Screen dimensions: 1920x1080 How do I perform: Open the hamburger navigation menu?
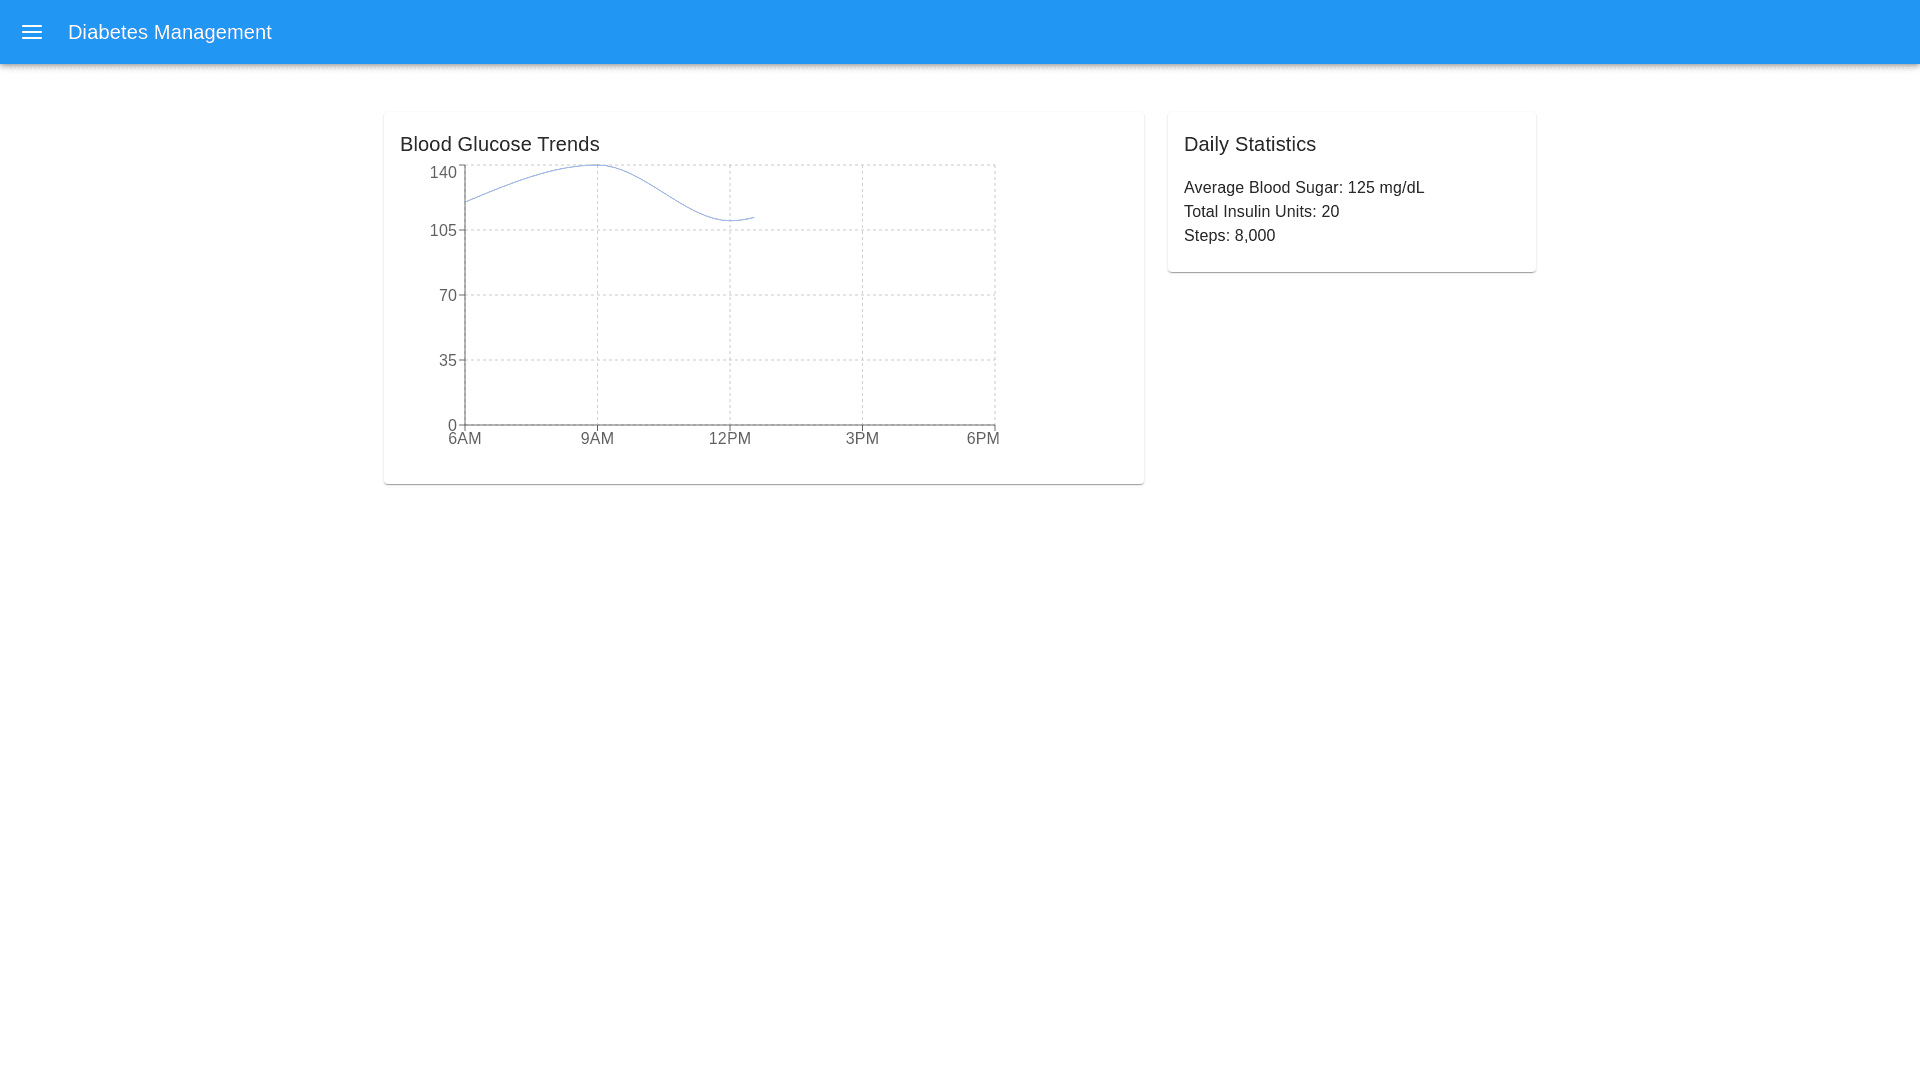(x=32, y=32)
